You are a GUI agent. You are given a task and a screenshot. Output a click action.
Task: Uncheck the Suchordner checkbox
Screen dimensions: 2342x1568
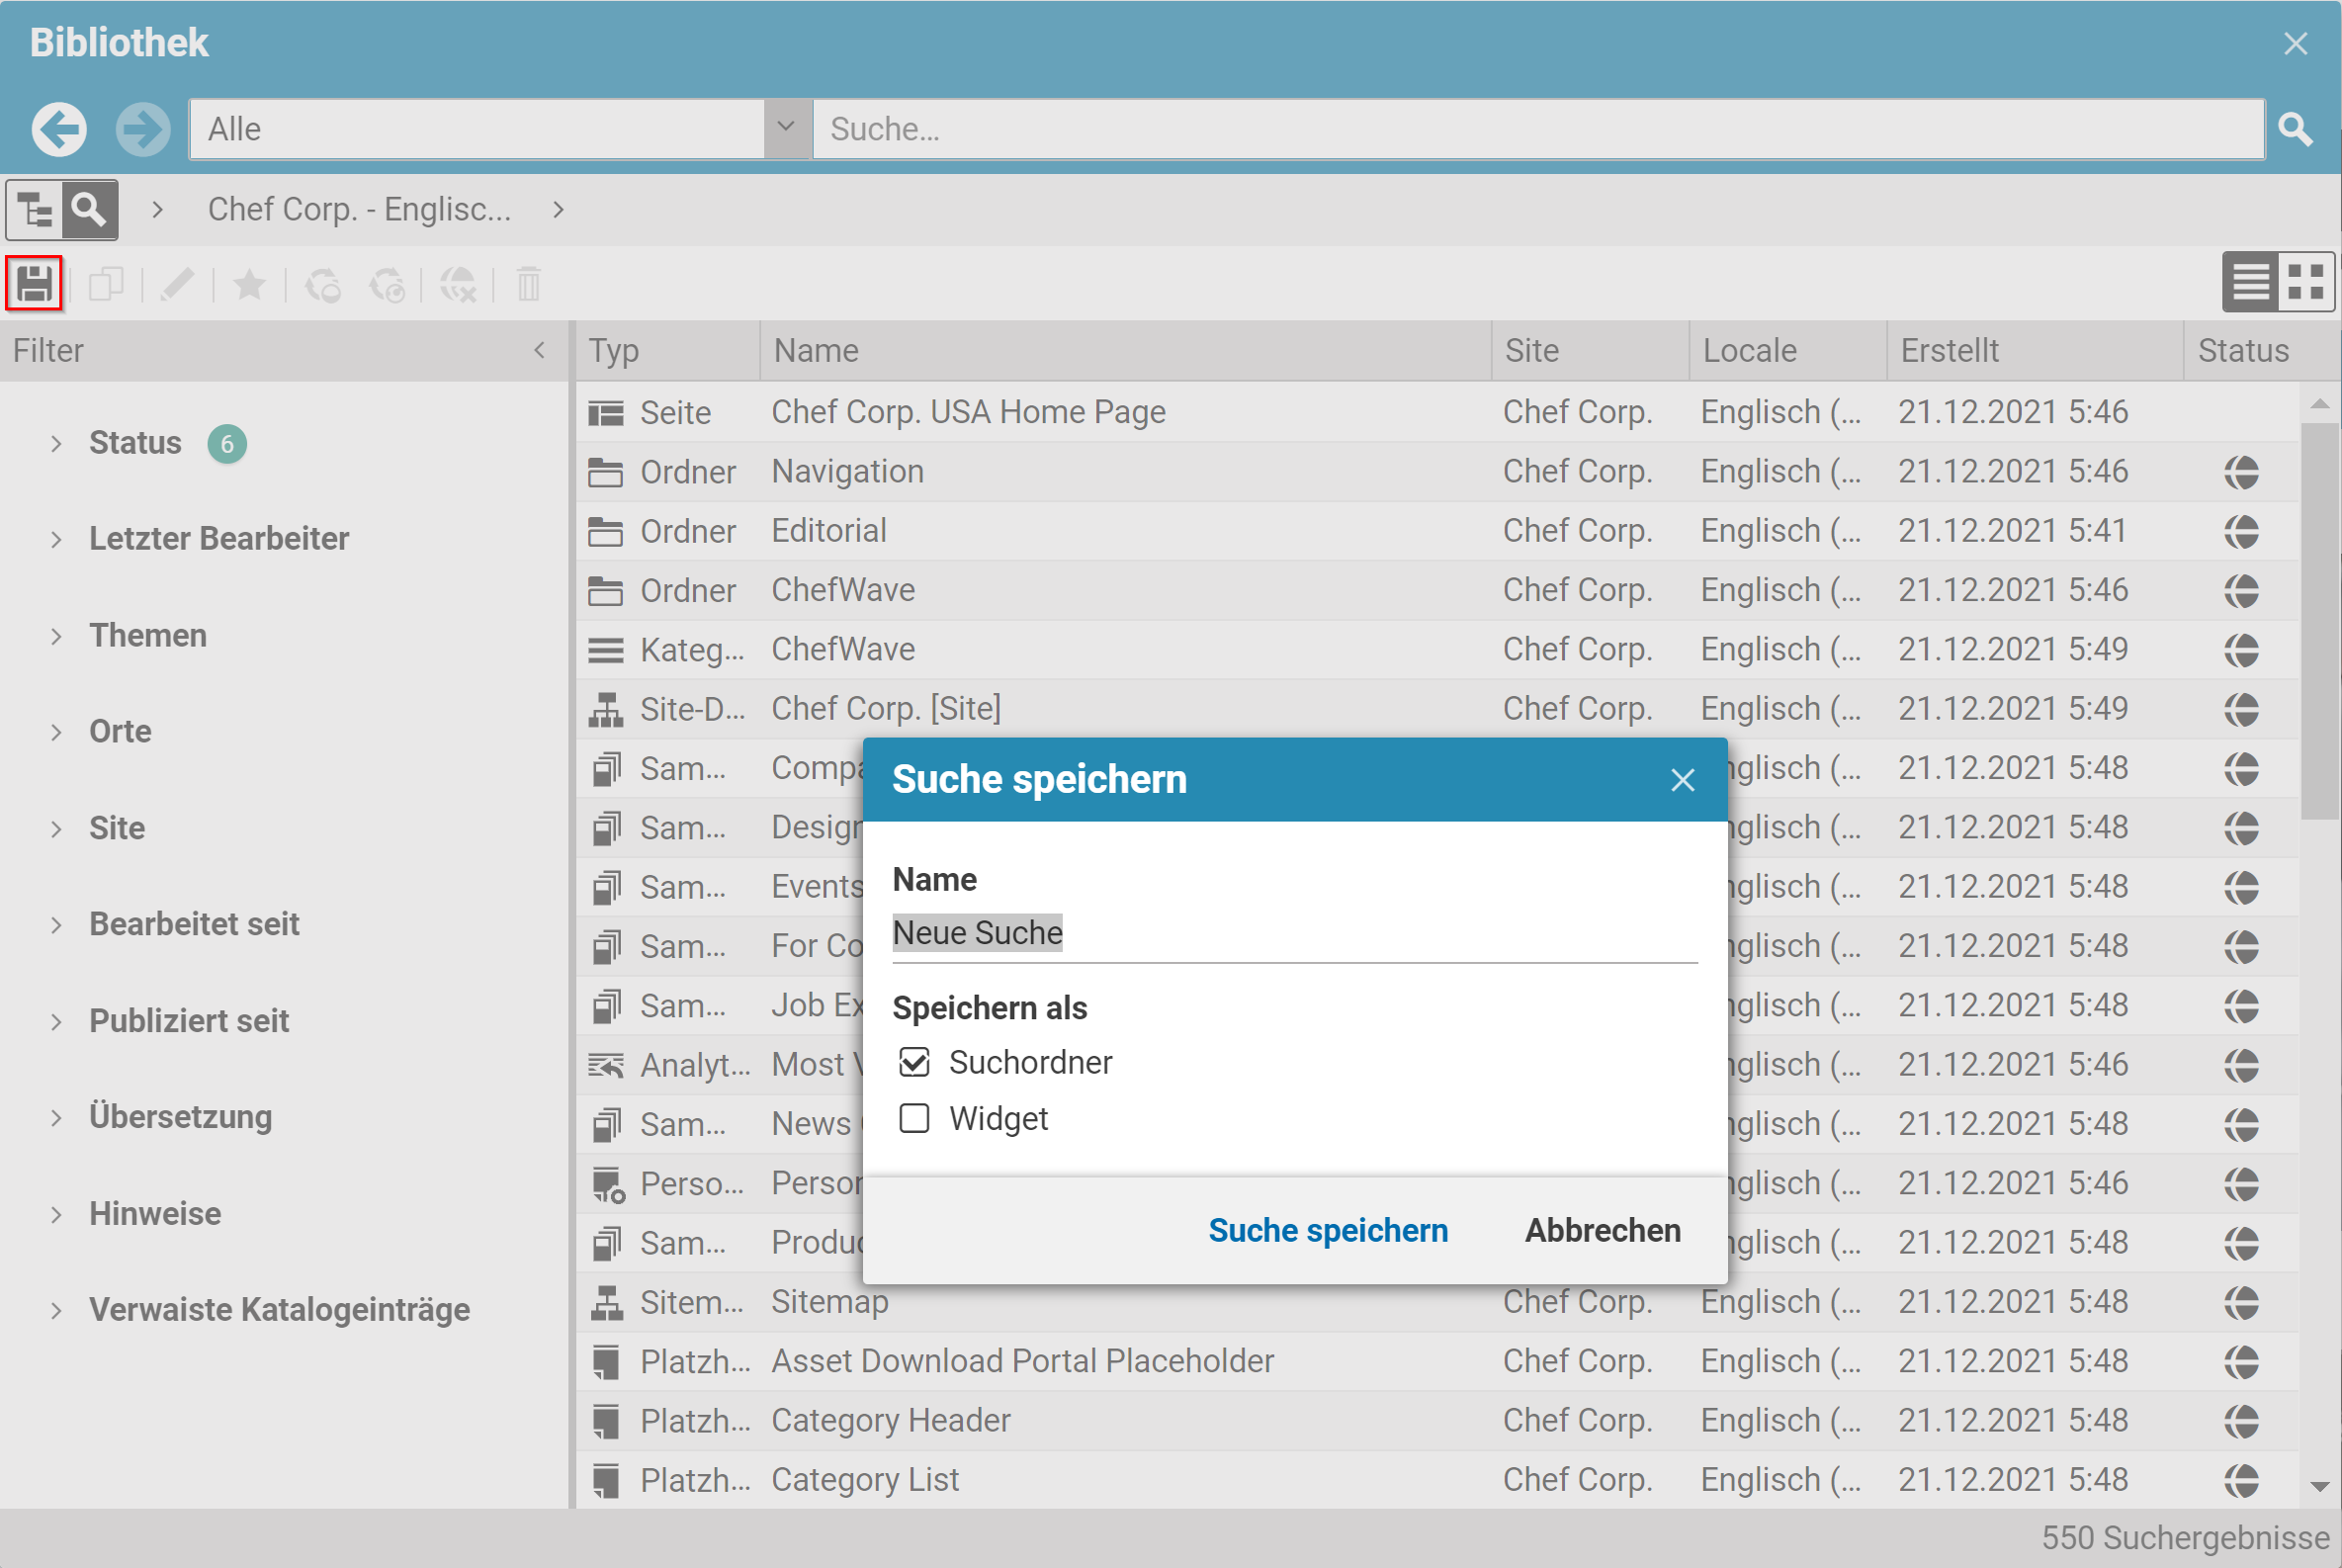tap(914, 1062)
